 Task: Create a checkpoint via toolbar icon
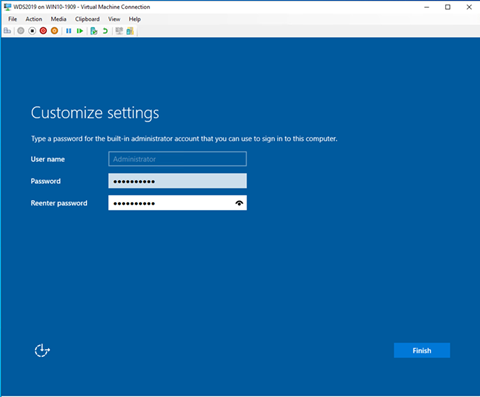[x=94, y=31]
